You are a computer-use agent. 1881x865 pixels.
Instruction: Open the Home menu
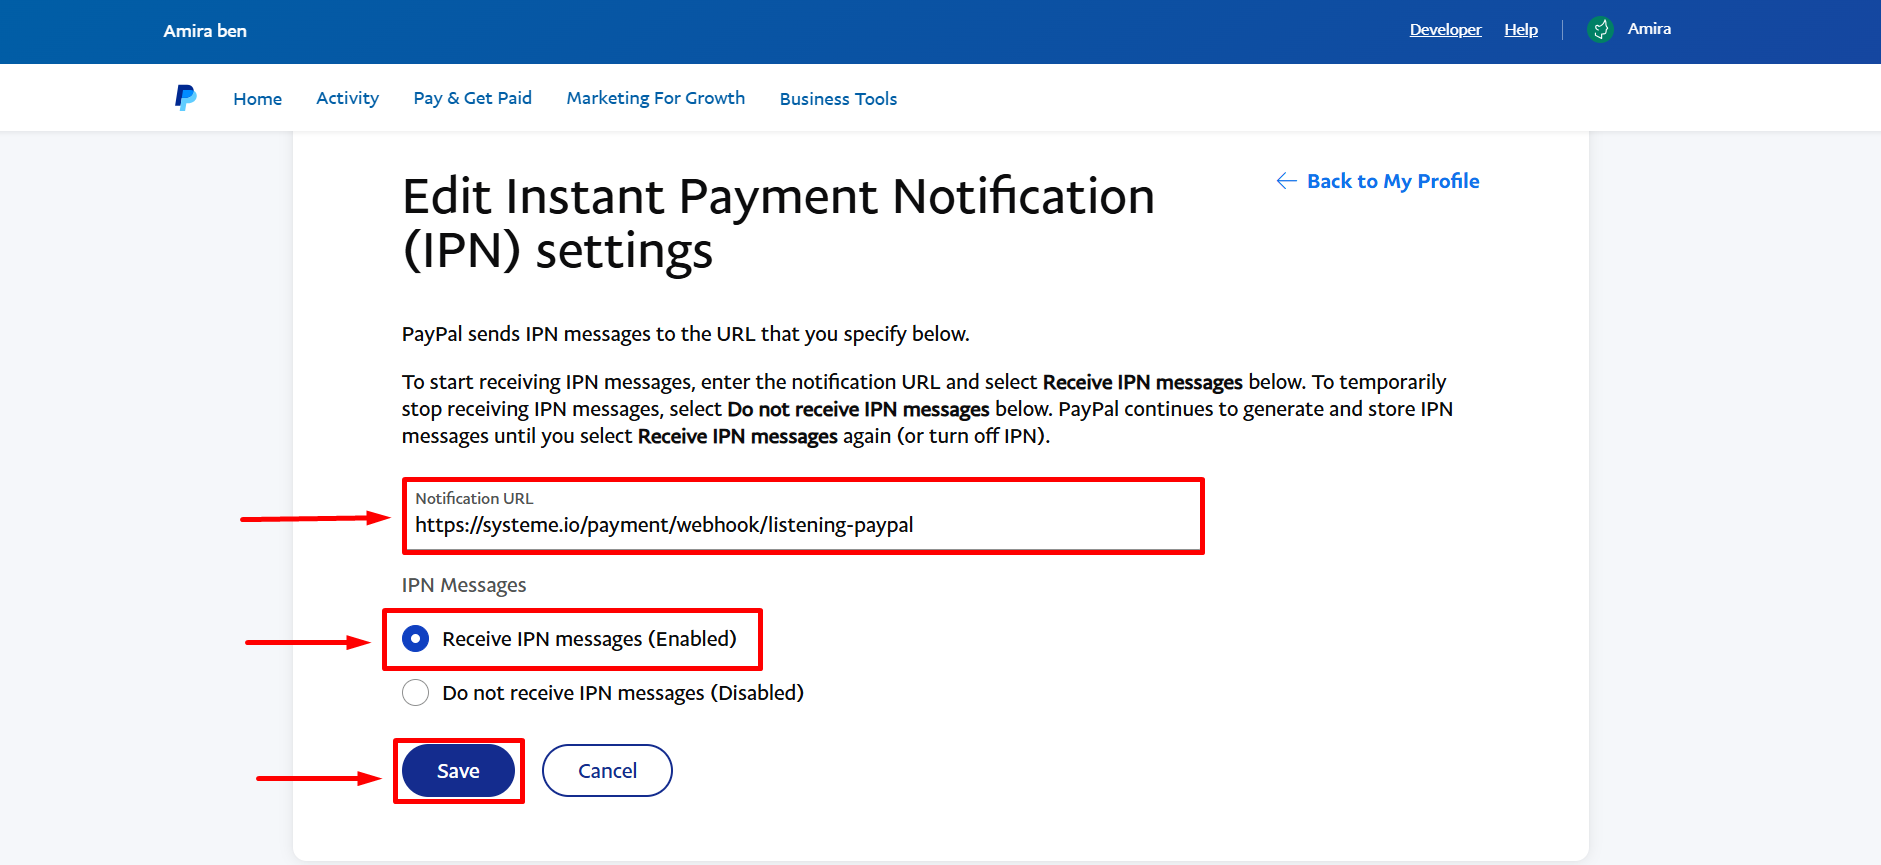(257, 99)
